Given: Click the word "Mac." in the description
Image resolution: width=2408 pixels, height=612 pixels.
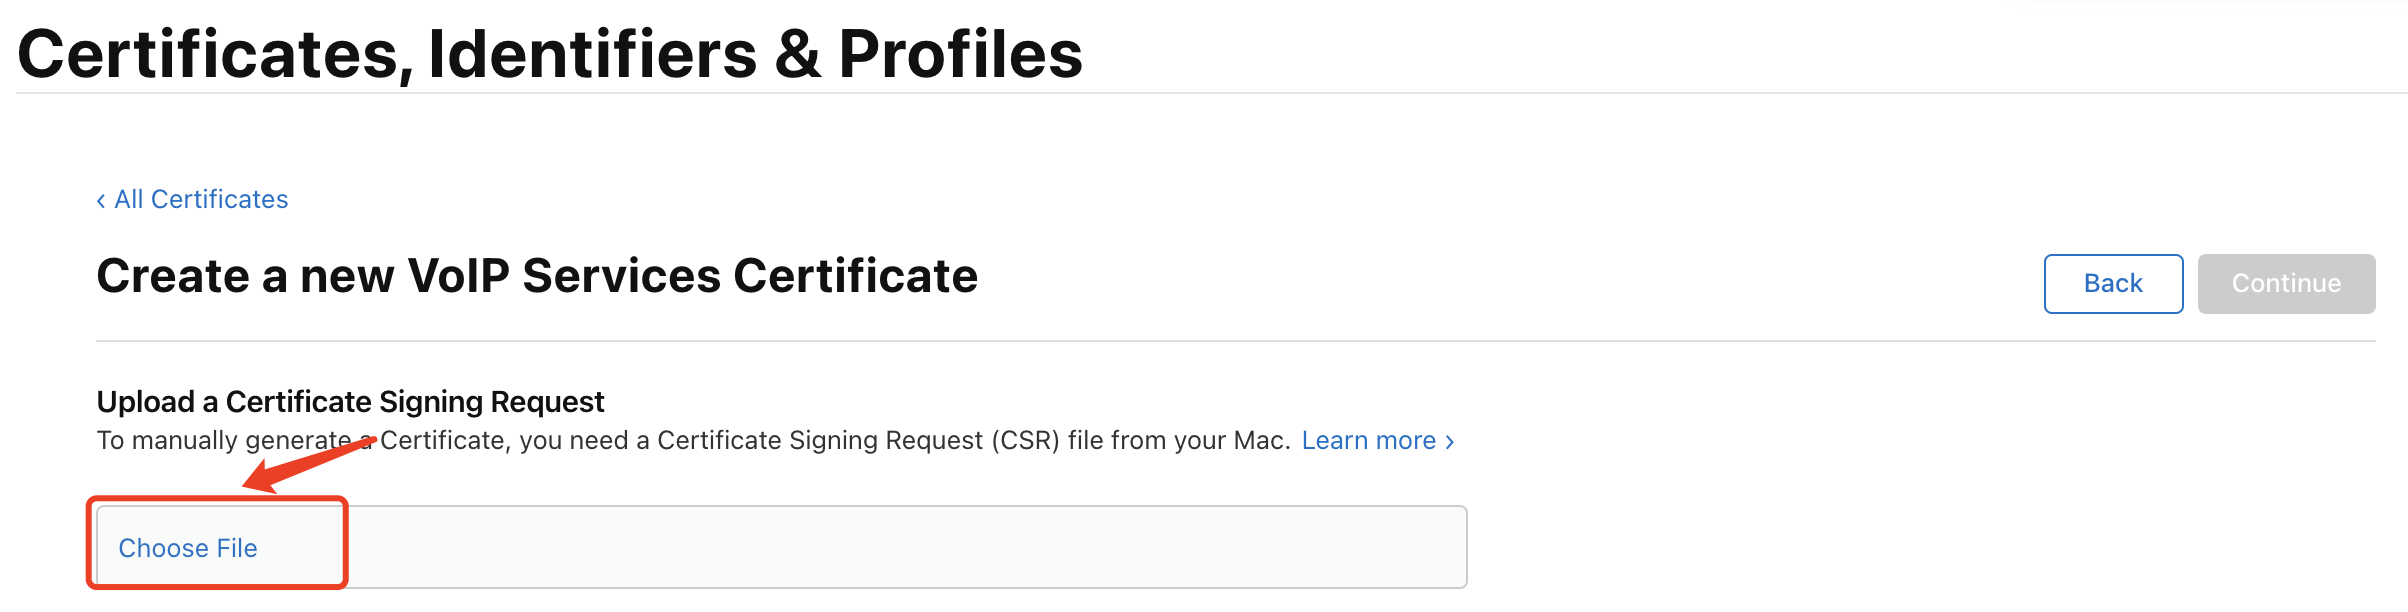Looking at the screenshot, I should pos(1262,441).
